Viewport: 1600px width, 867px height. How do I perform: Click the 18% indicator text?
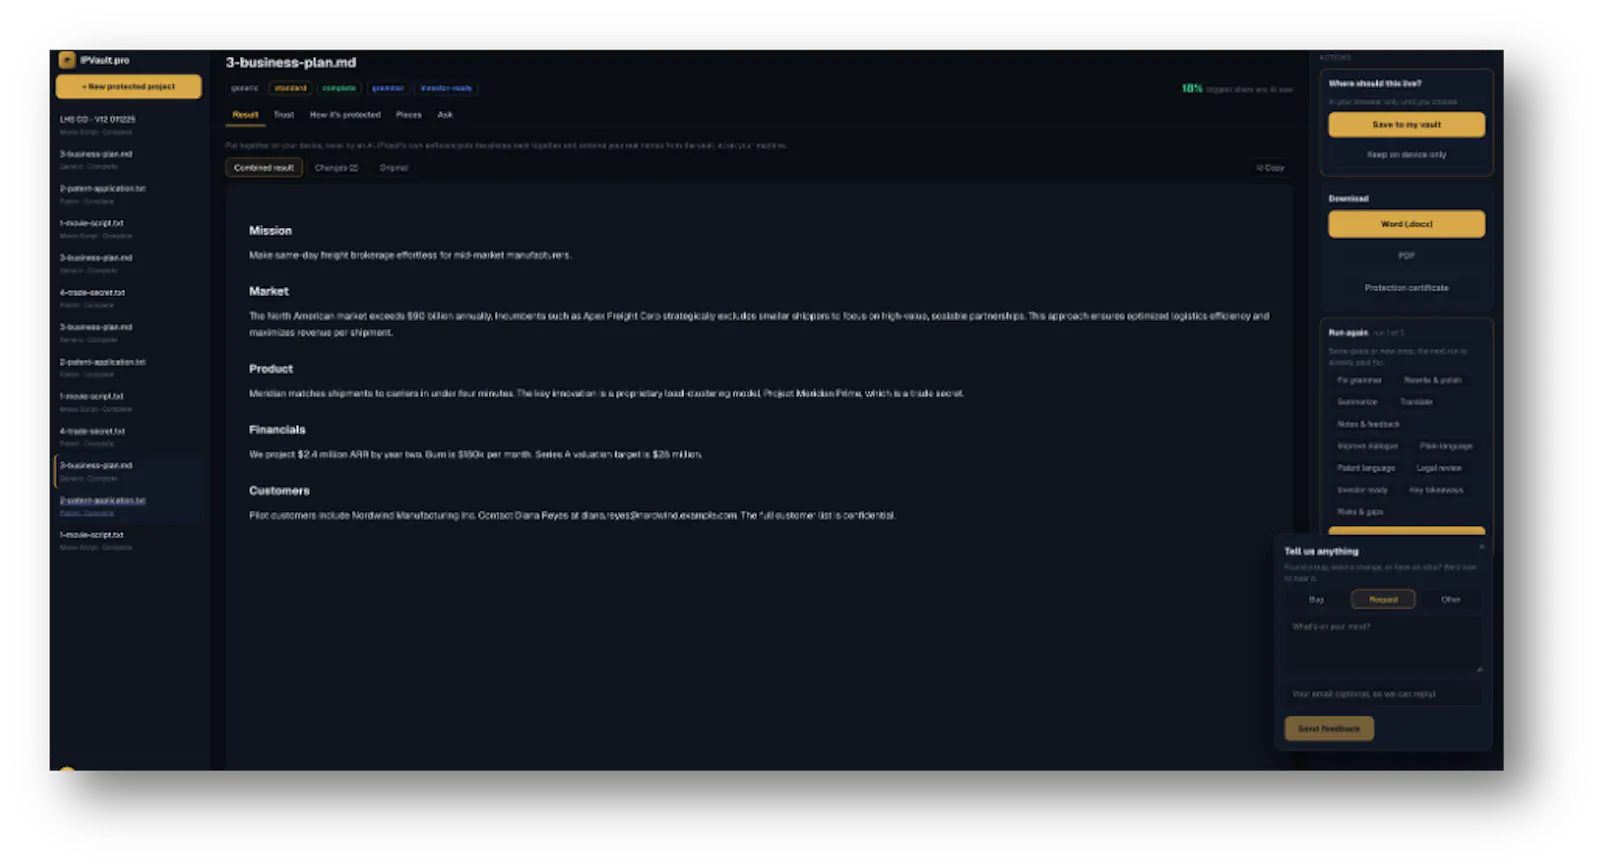(x=1192, y=89)
